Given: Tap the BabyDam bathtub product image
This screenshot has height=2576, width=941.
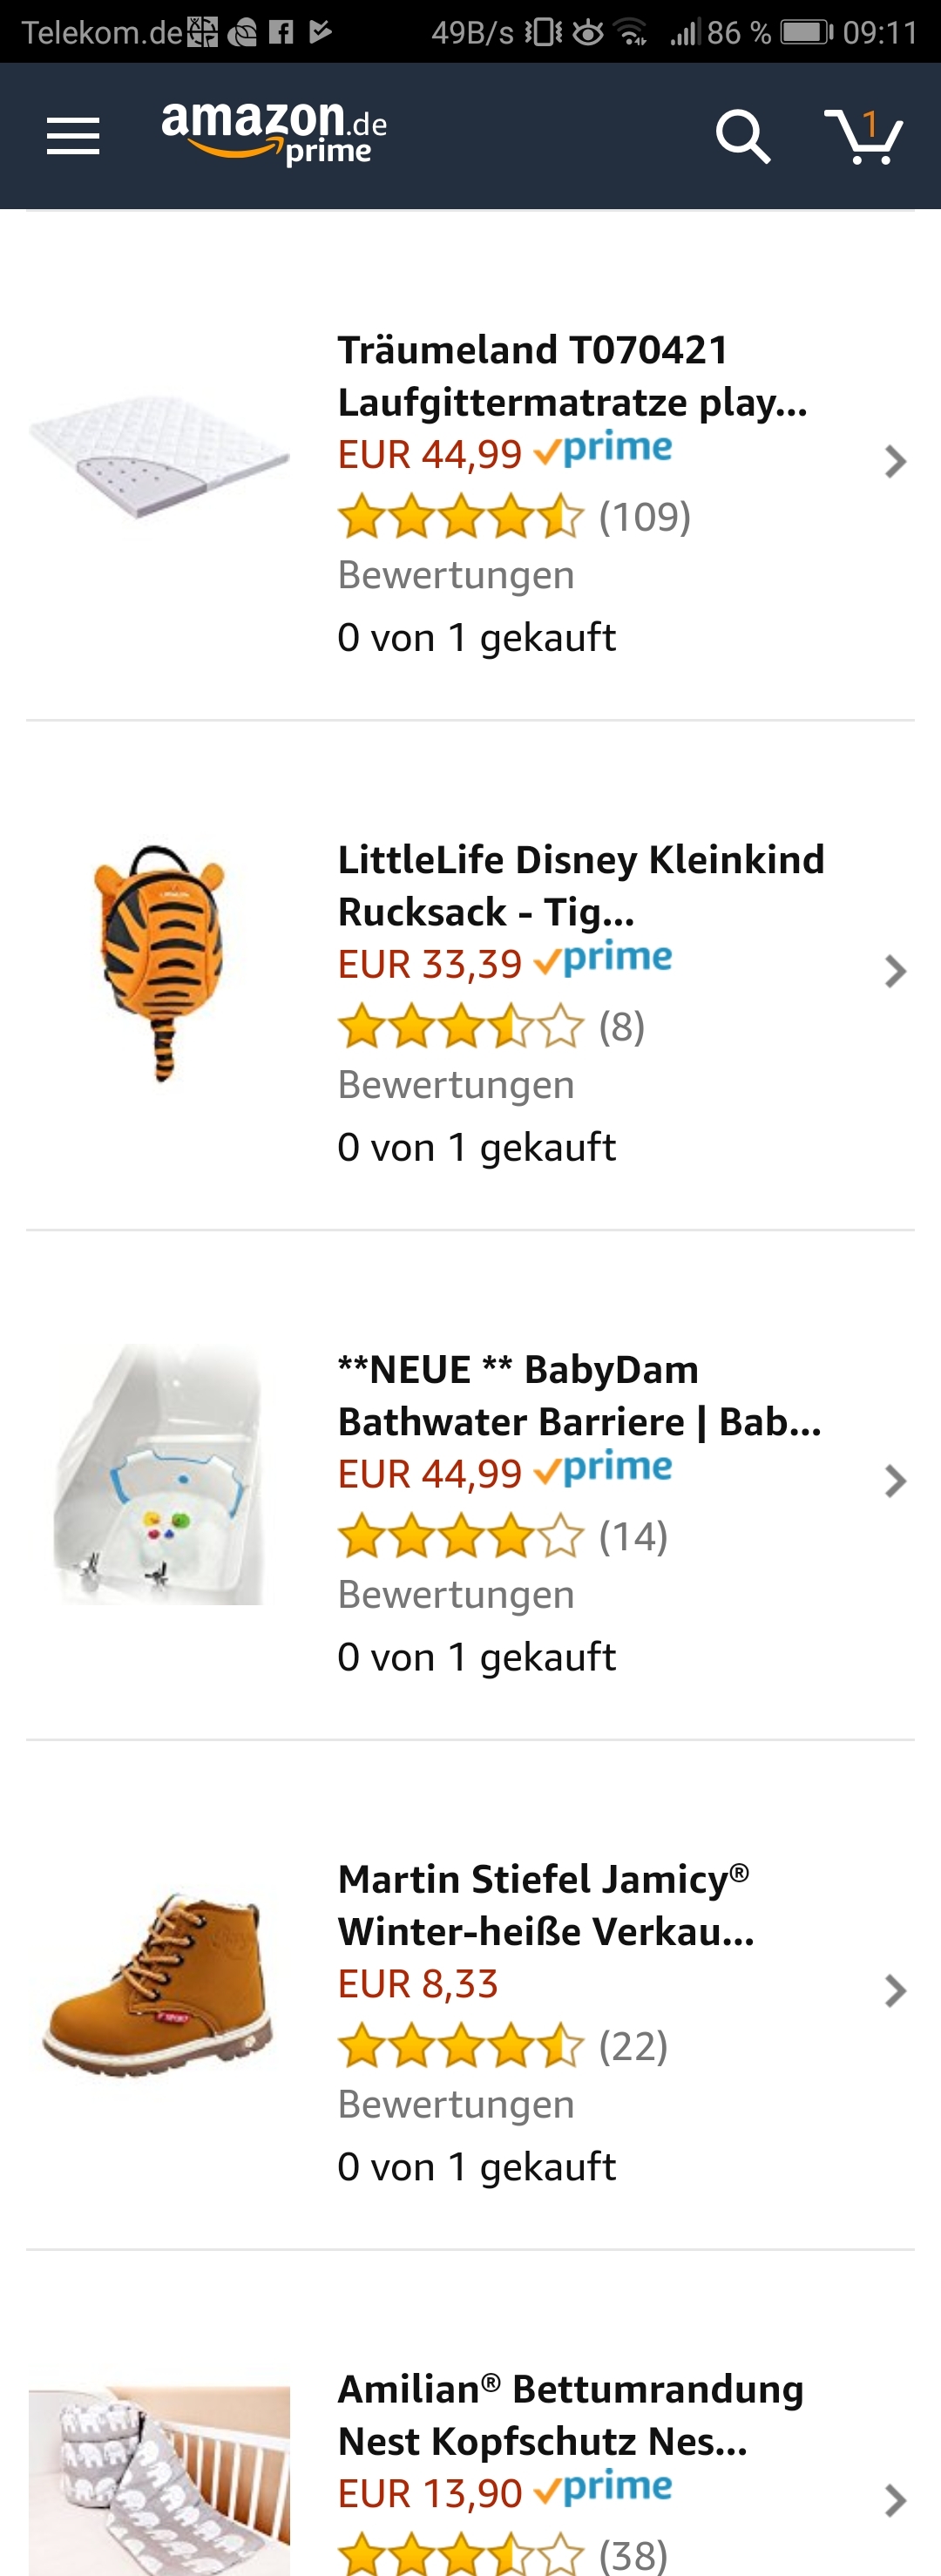Looking at the screenshot, I should point(159,1475).
